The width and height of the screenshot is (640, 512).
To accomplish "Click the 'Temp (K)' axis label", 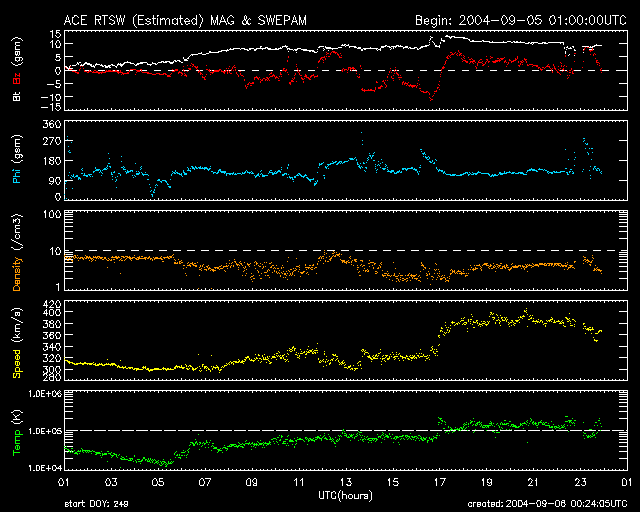I will 17,432.
